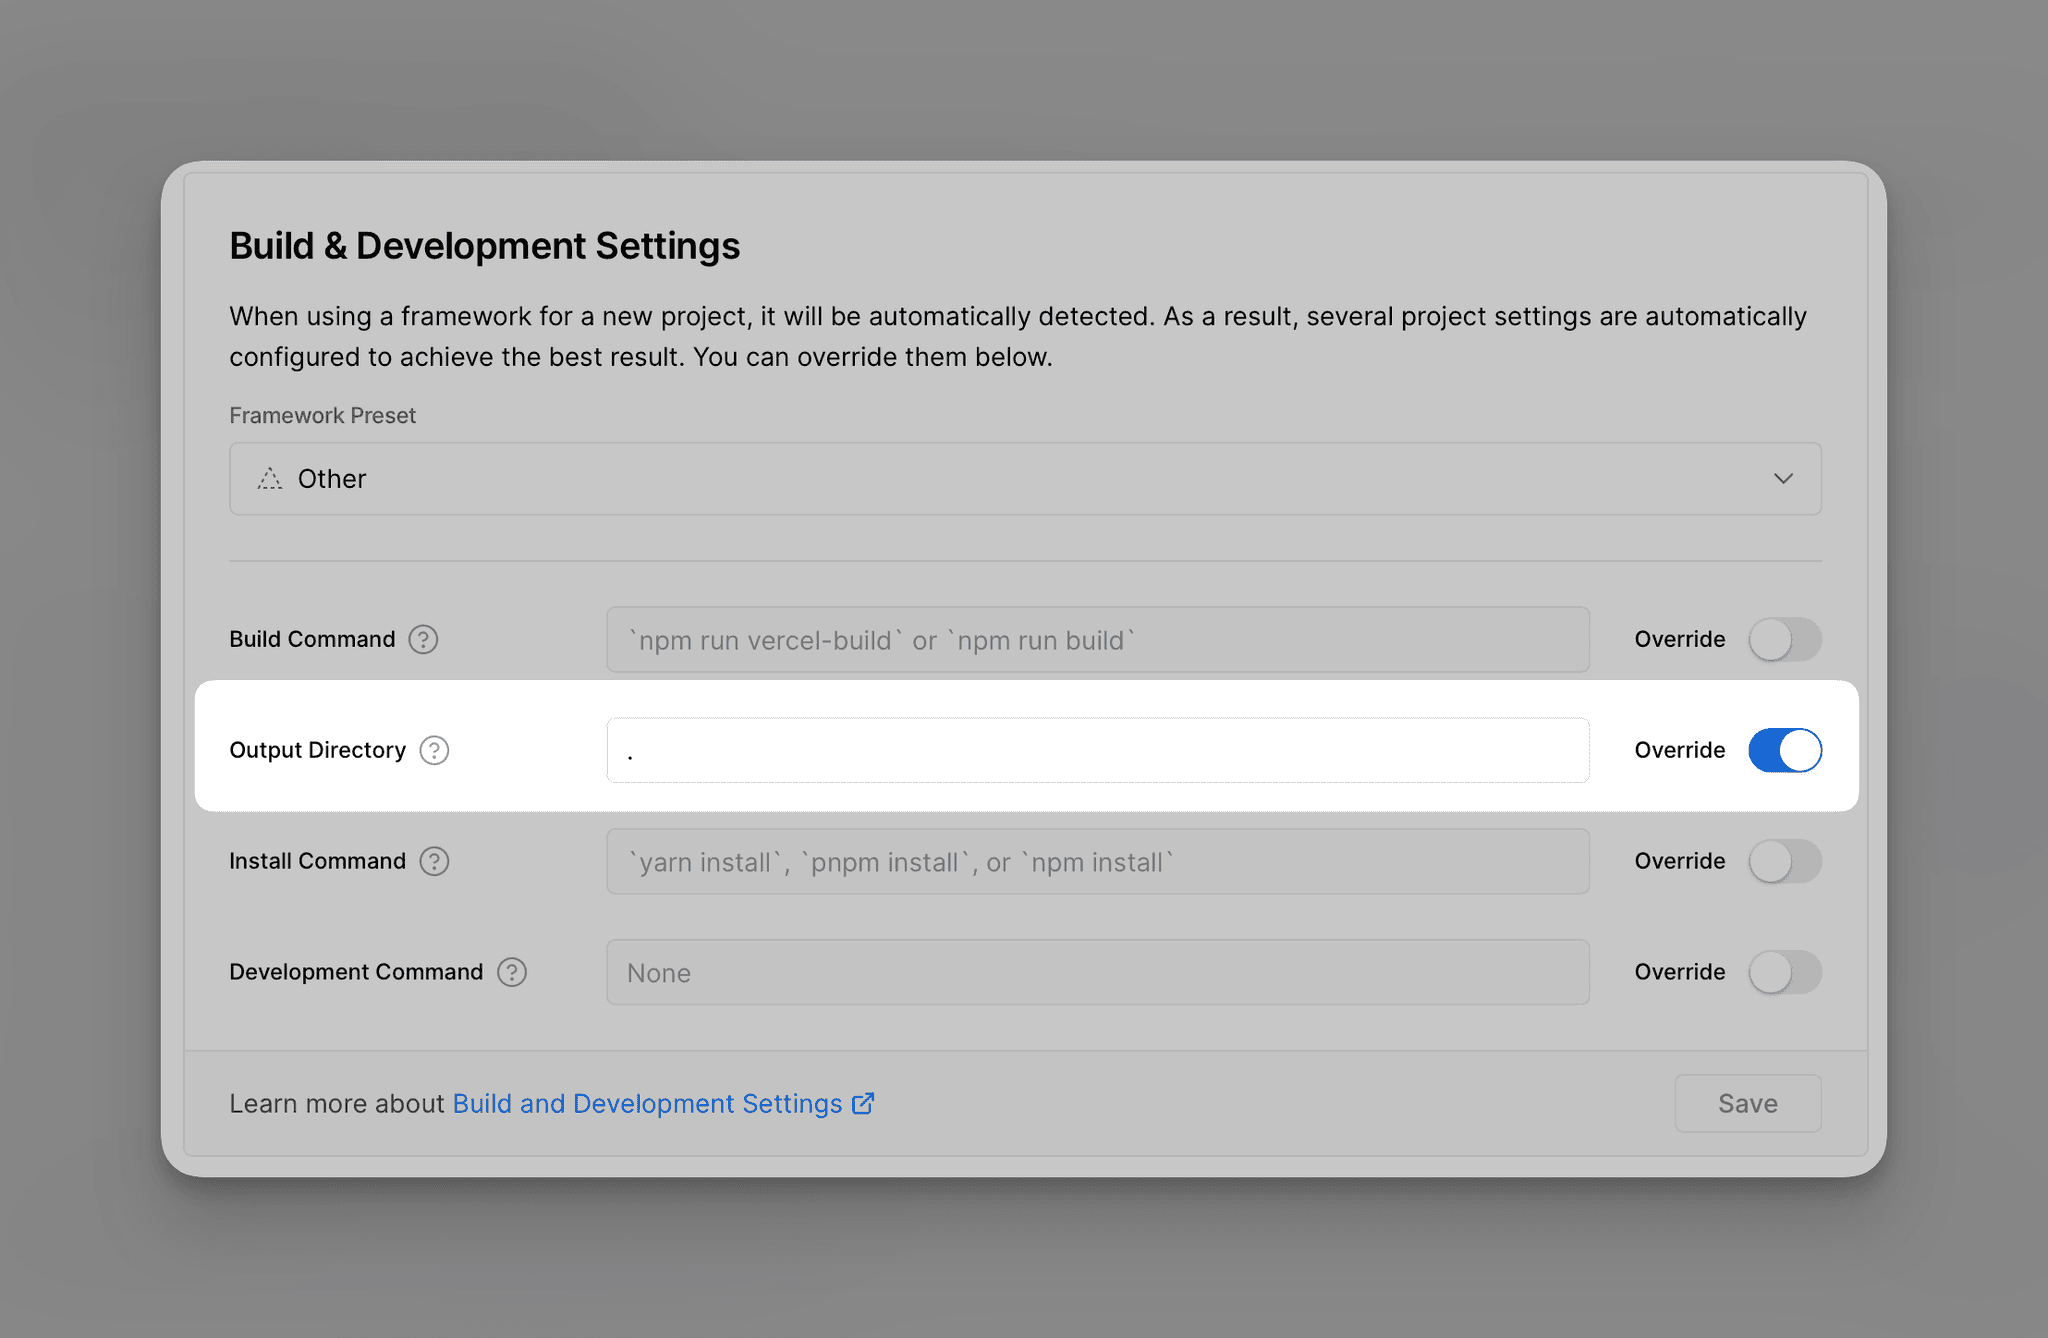Click the Install Command input field
The width and height of the screenshot is (2048, 1338).
(x=1097, y=861)
